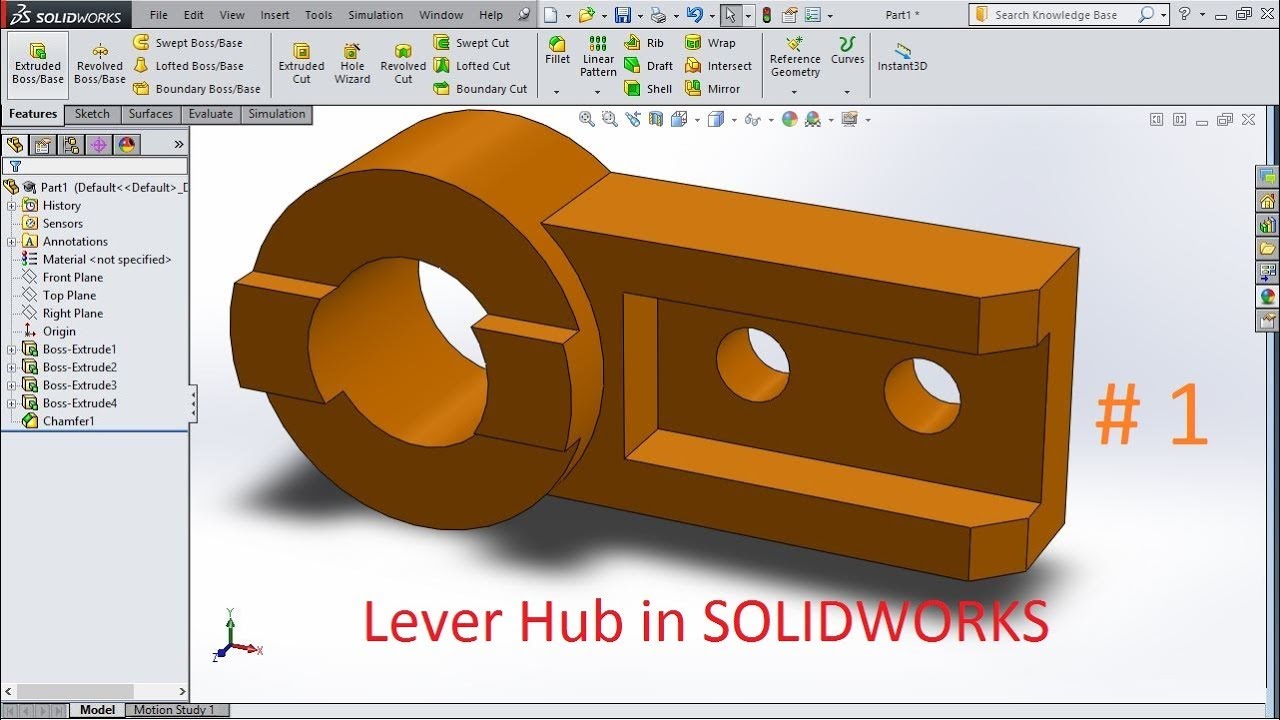
Task: Open the Fillet dropdown arrow
Action: (557, 91)
